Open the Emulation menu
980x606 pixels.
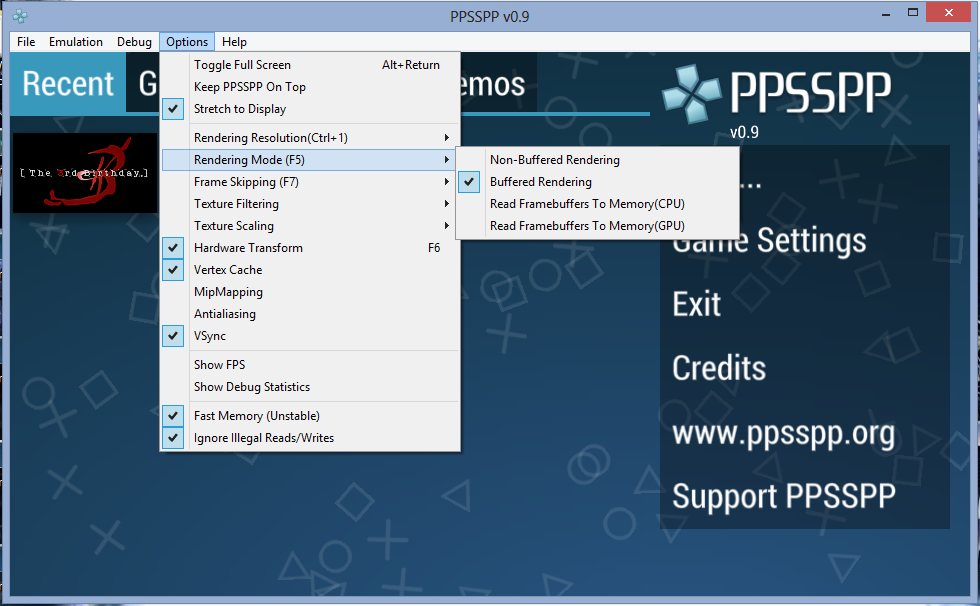coord(76,42)
